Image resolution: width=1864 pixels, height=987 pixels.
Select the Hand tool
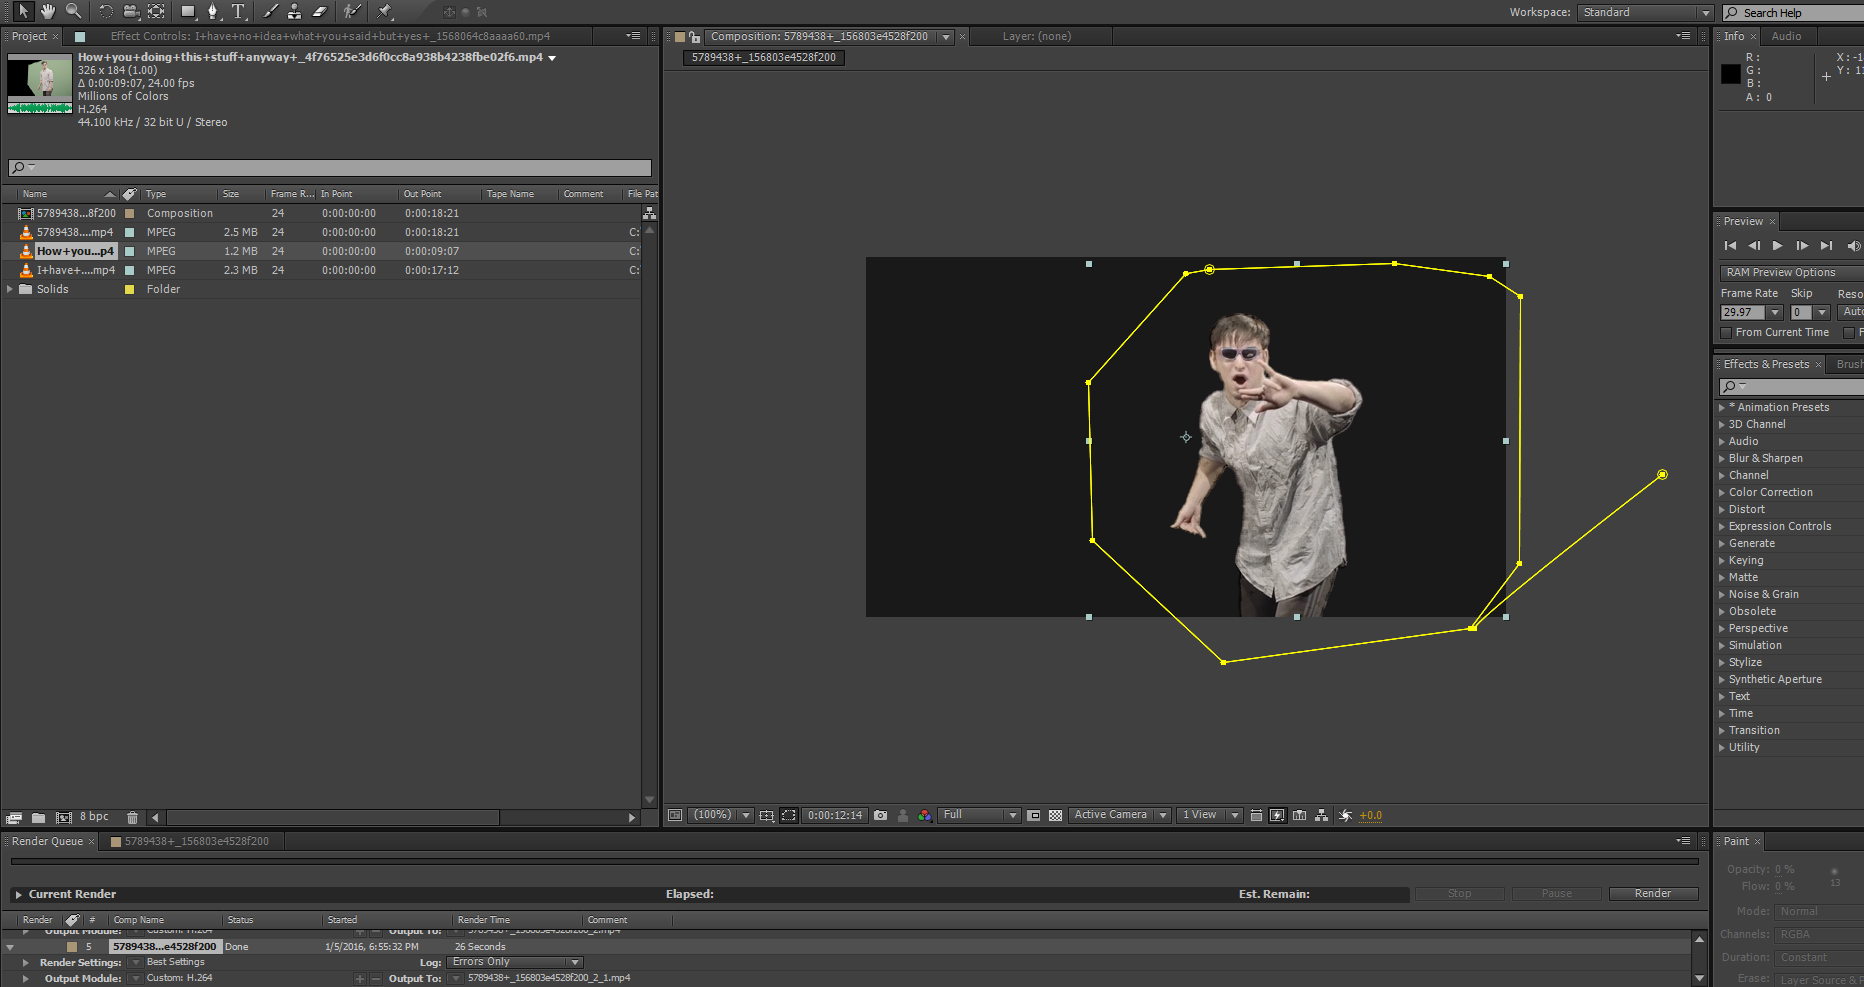[x=48, y=12]
